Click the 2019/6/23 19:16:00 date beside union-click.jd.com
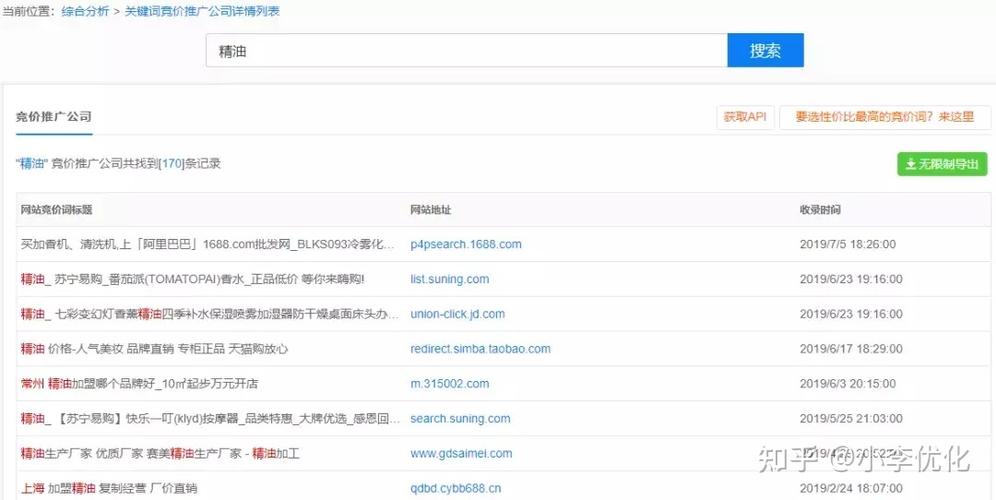Screen dimensions: 996x500 pos(851,314)
